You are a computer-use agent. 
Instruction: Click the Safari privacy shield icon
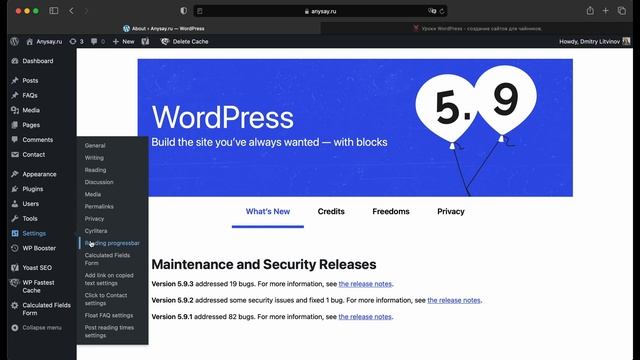[184, 11]
